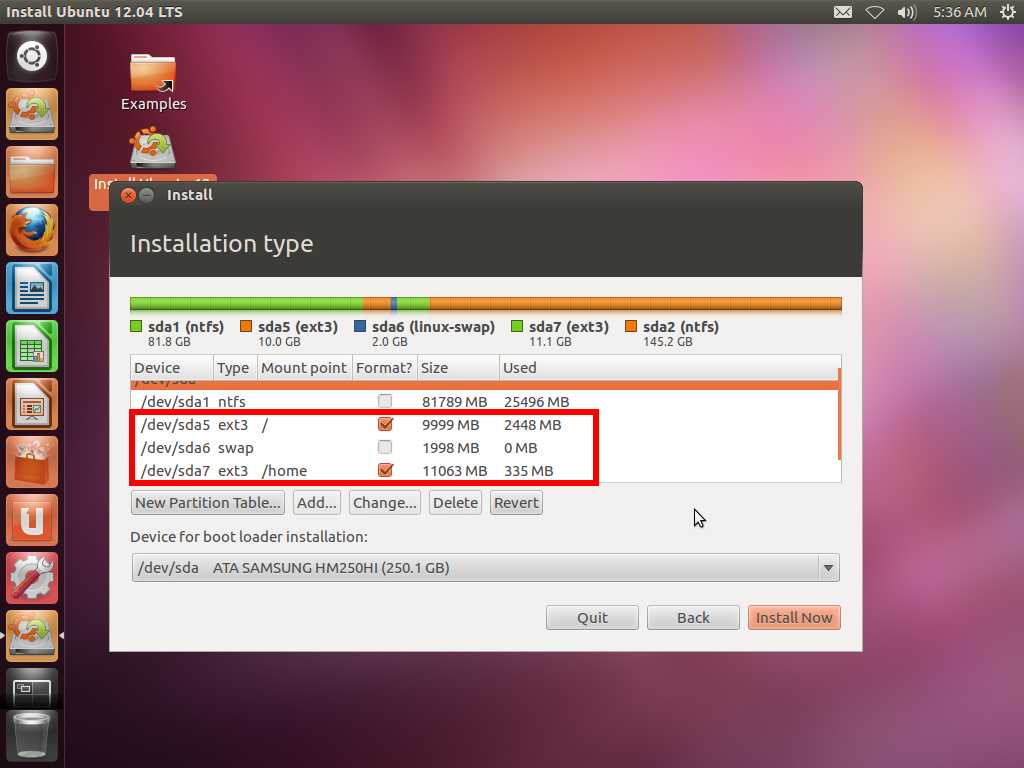1024x768 pixels.
Task: Launch LibreOffice Impress
Action: 32,404
